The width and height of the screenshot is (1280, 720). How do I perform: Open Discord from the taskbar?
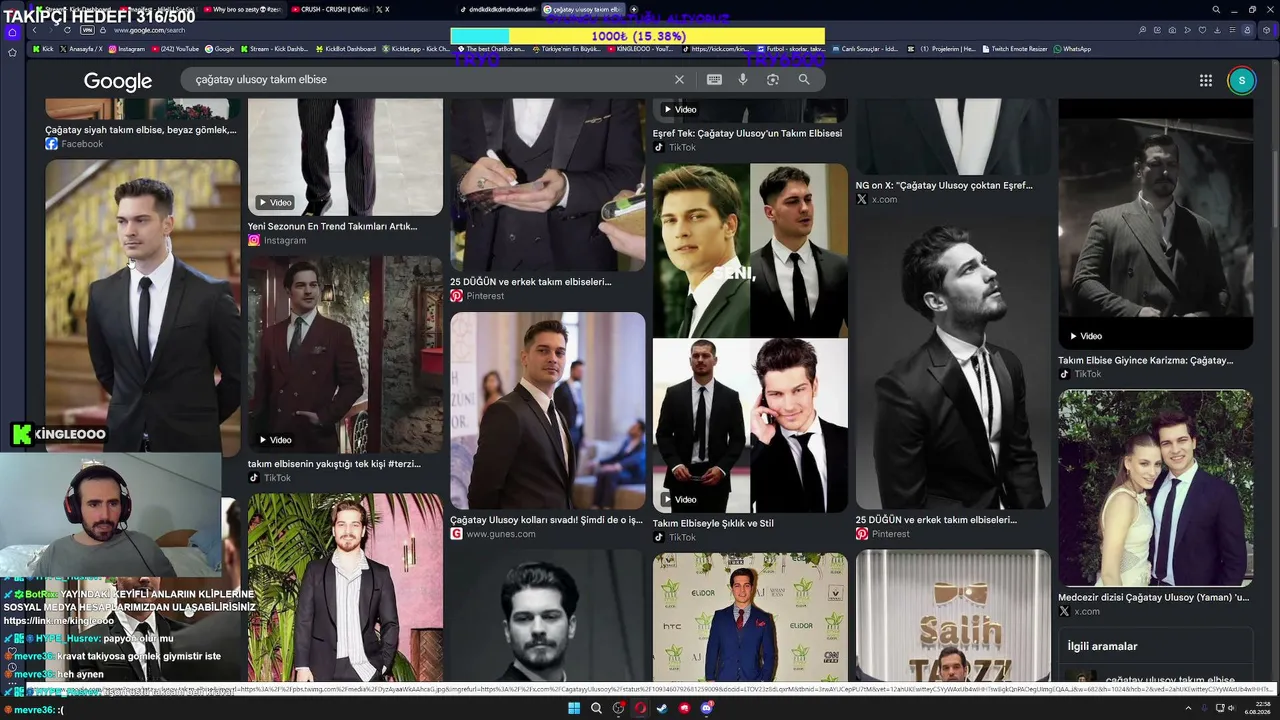tap(707, 709)
